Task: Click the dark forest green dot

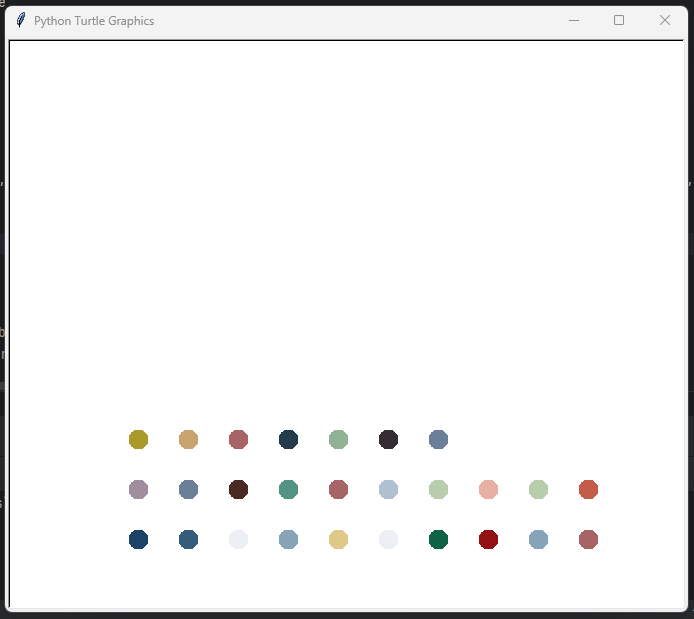Action: 438,540
